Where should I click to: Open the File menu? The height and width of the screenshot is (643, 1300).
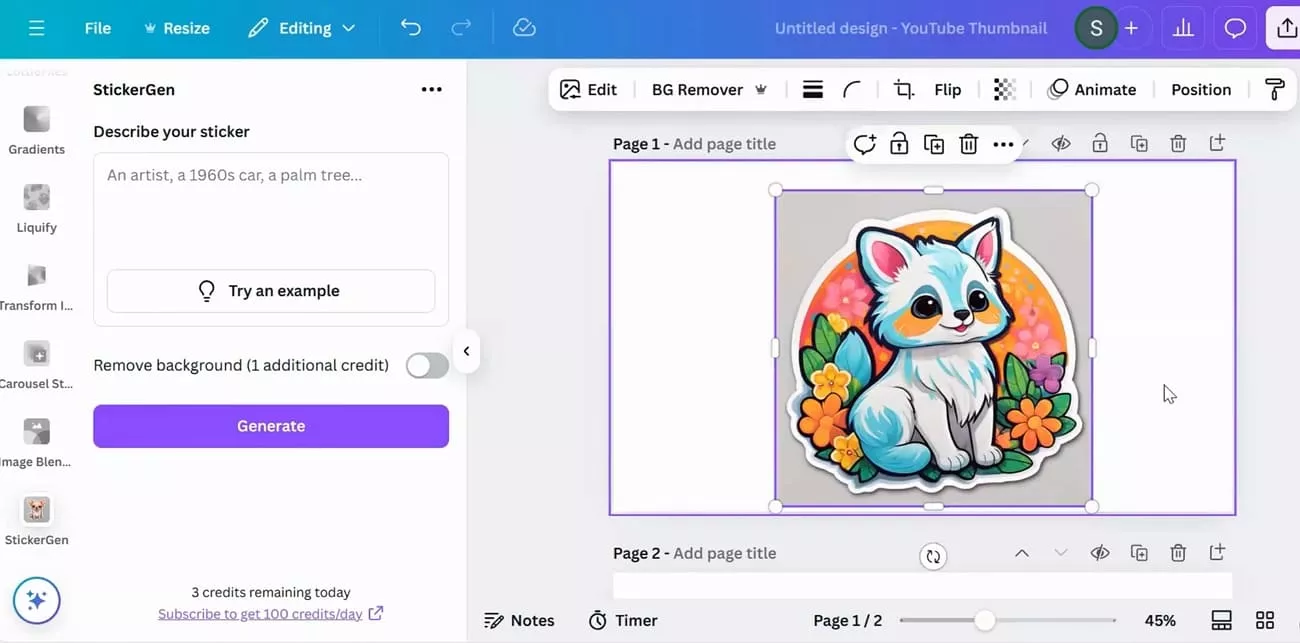pos(97,27)
